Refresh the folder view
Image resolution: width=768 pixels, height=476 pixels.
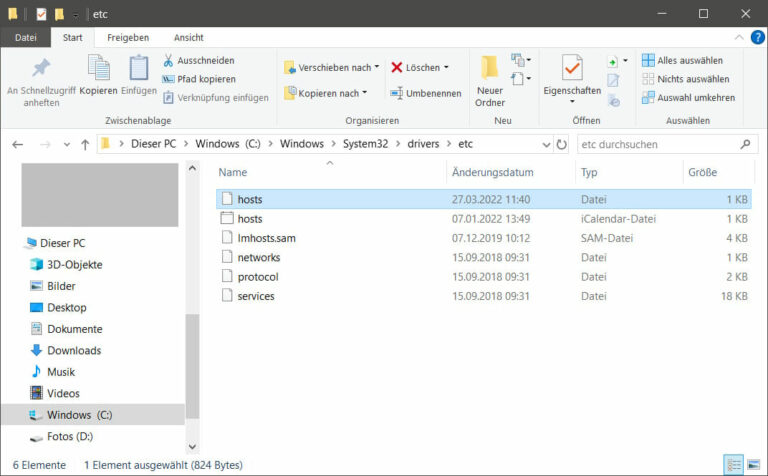pos(561,144)
